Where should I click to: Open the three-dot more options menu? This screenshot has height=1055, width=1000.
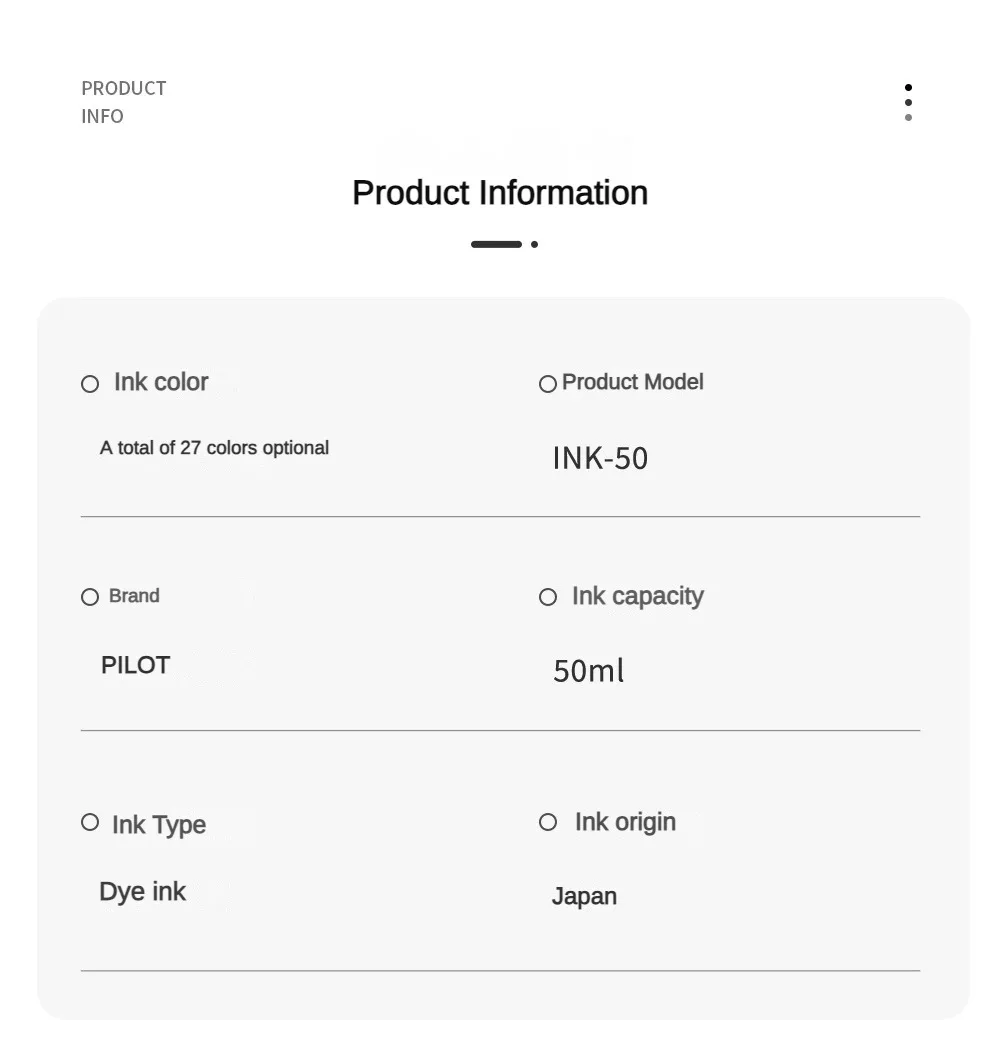click(908, 102)
